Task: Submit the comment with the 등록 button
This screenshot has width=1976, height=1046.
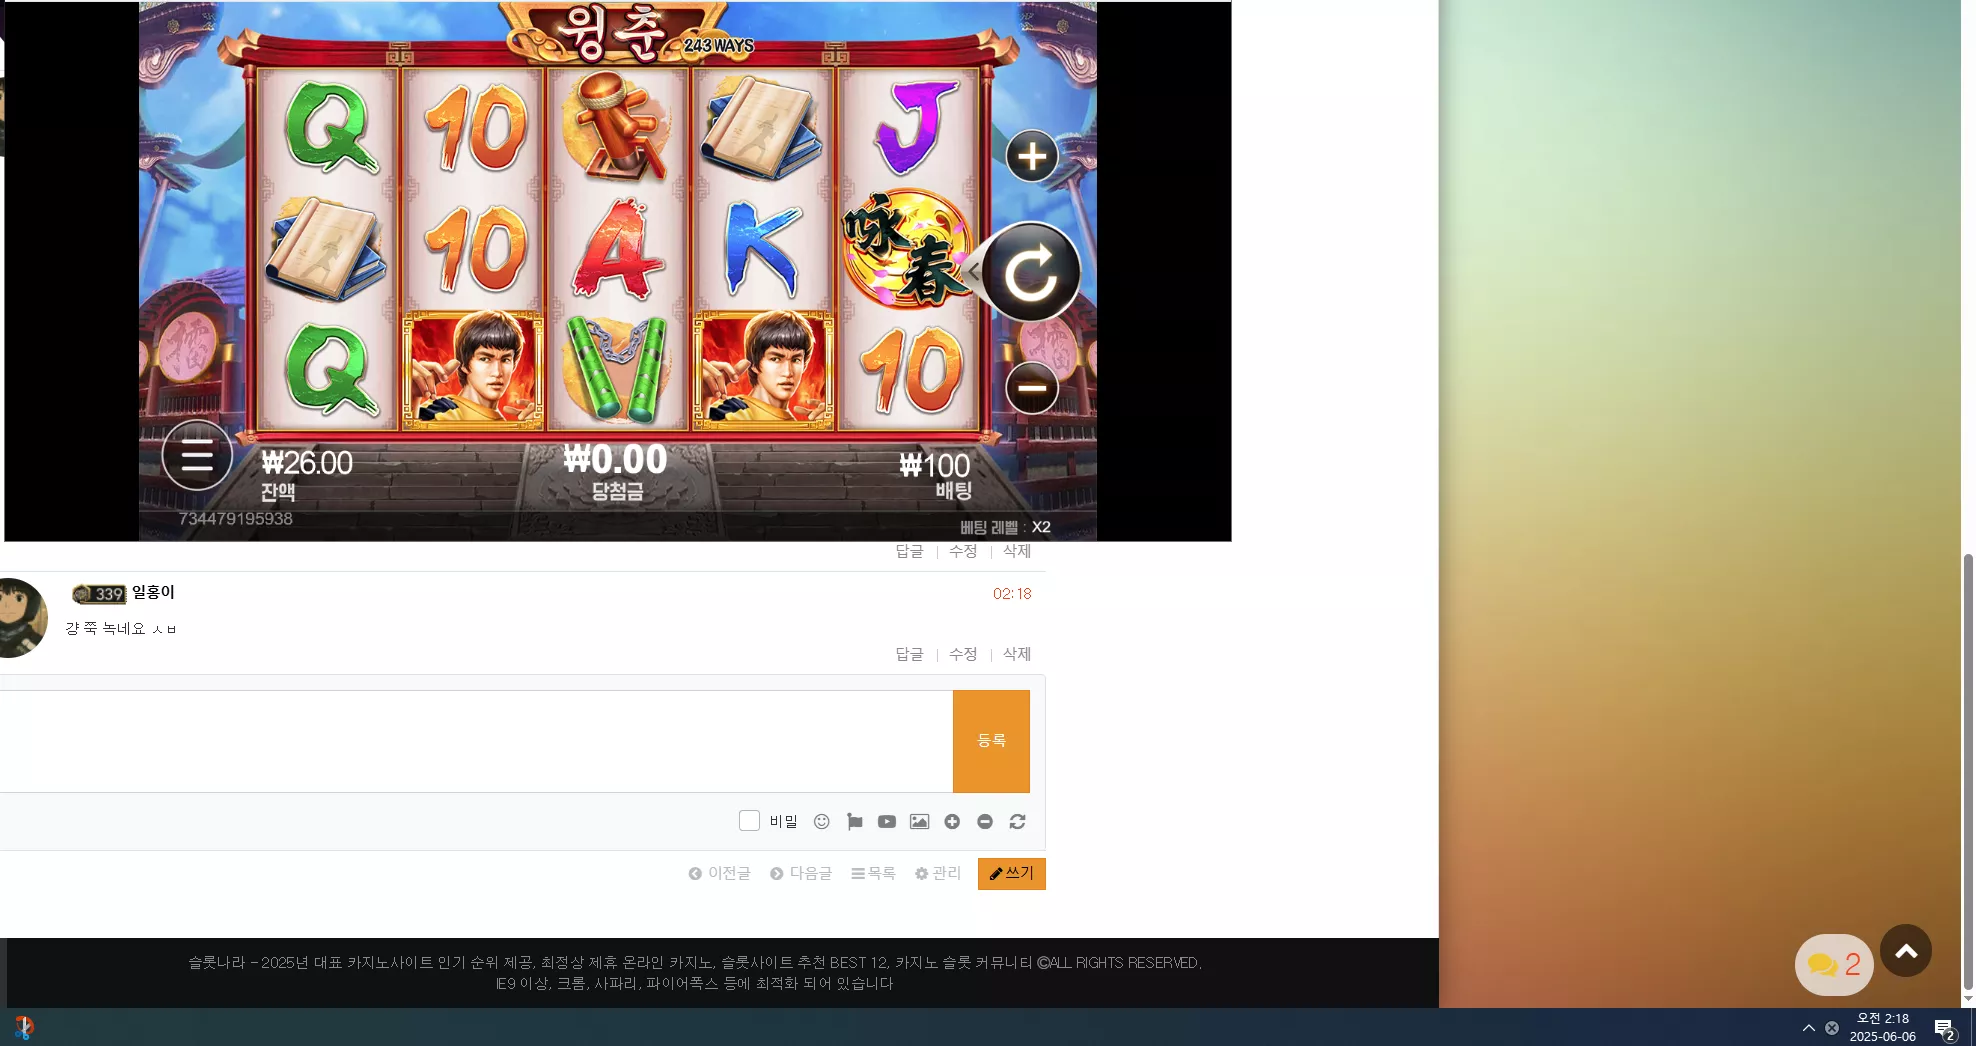Action: click(x=991, y=741)
